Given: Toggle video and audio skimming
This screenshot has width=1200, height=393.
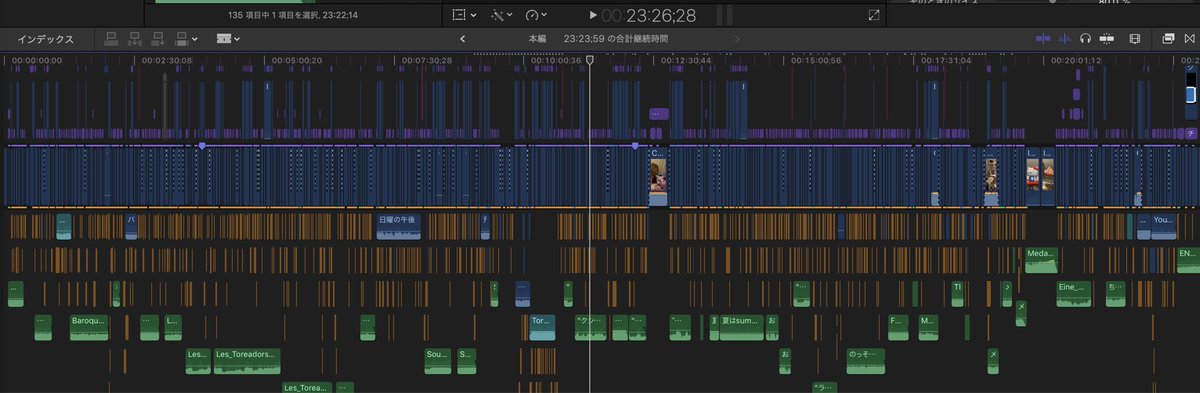Looking at the screenshot, I should (x=1043, y=39).
